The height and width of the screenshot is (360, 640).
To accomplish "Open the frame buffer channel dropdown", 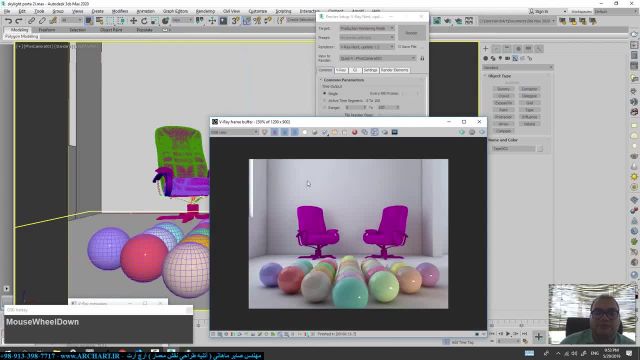I will 235,132.
